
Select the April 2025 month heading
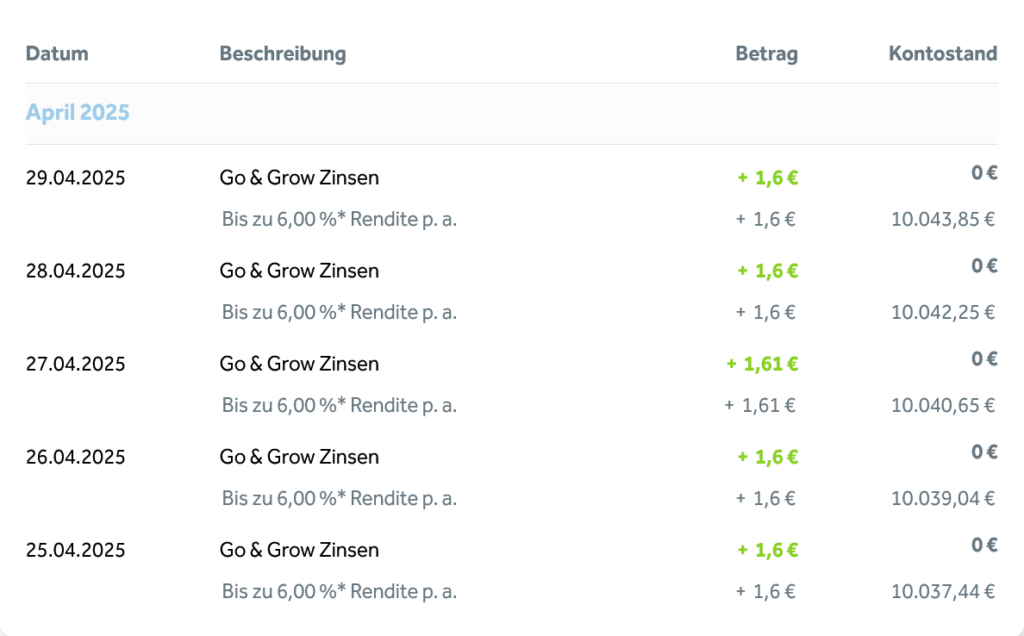78,112
